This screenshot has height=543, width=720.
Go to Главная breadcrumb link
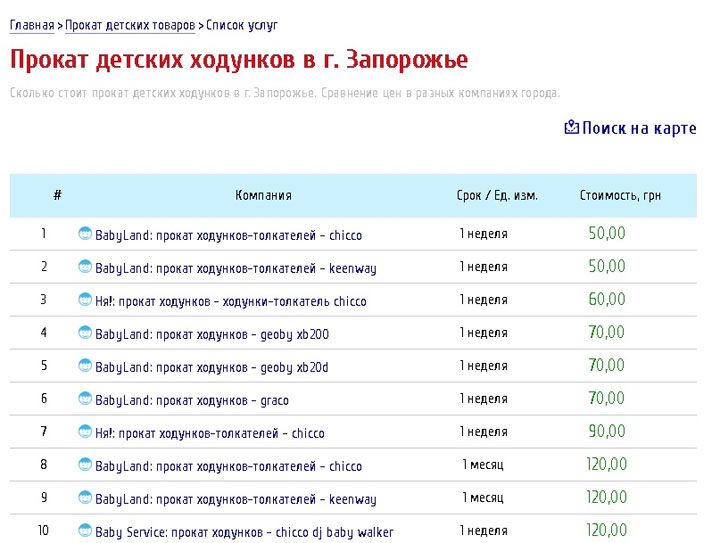pyautogui.click(x=32, y=24)
